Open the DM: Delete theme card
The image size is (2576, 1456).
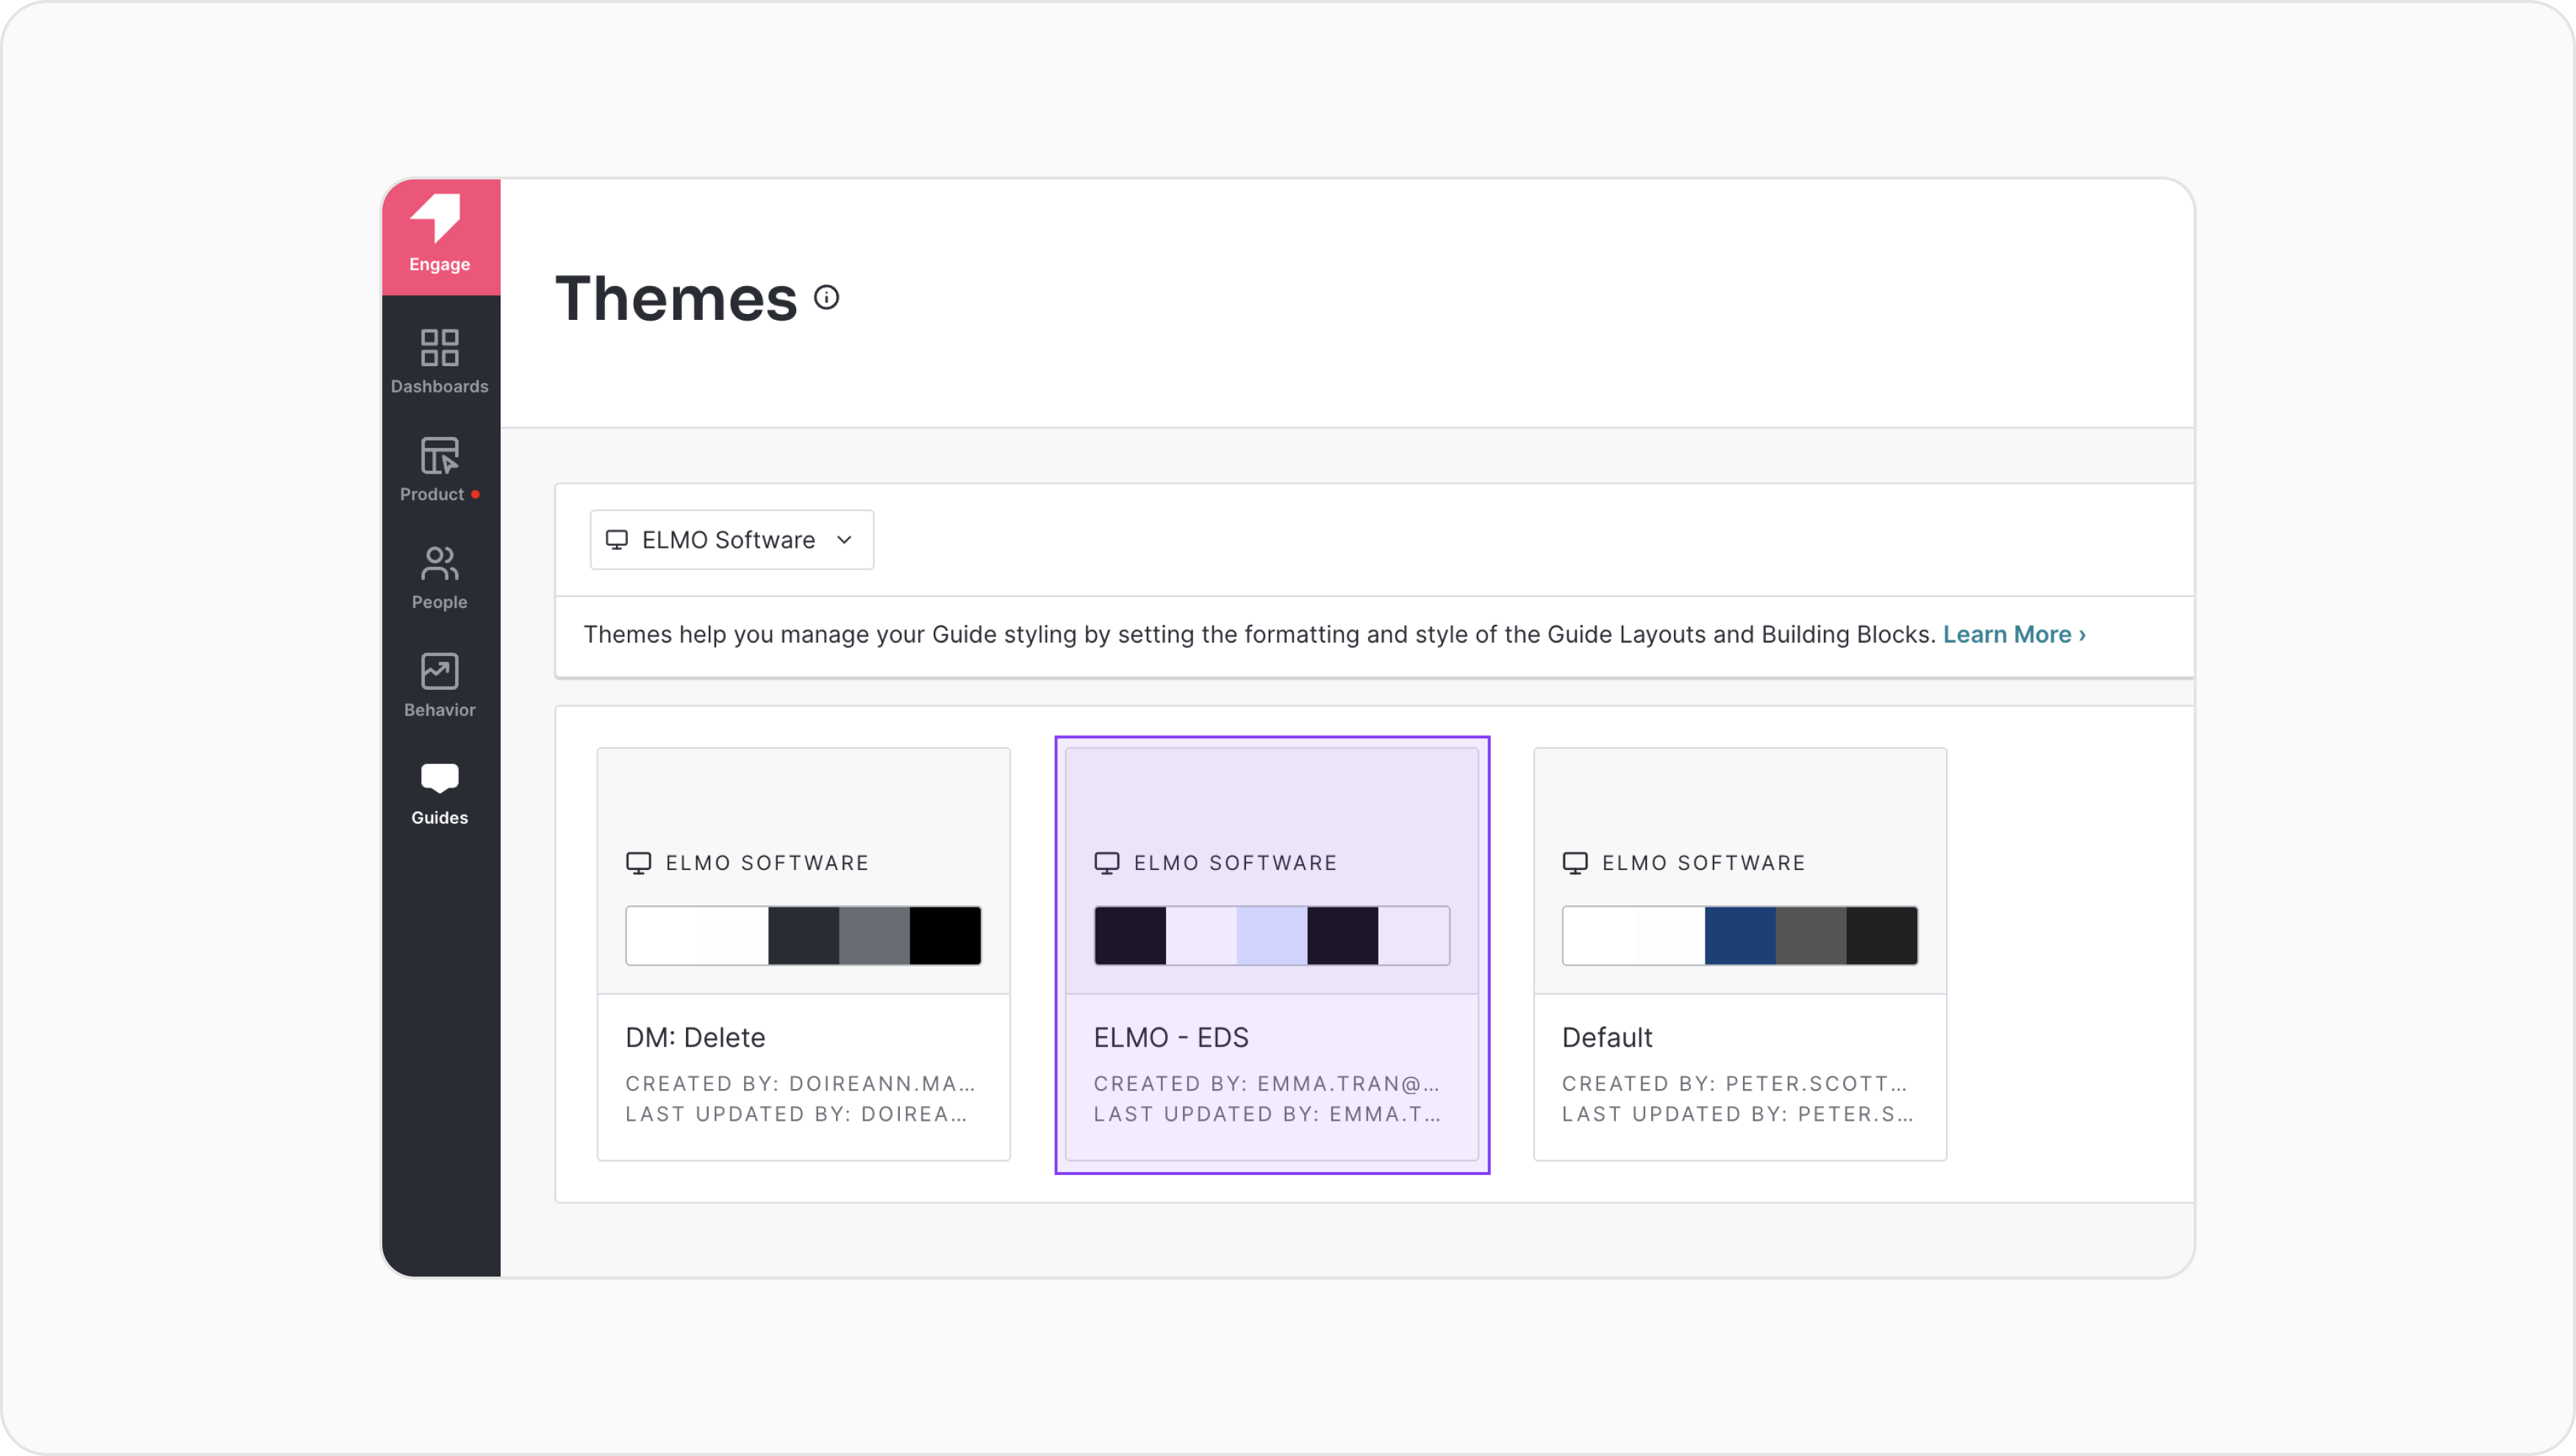(x=803, y=954)
